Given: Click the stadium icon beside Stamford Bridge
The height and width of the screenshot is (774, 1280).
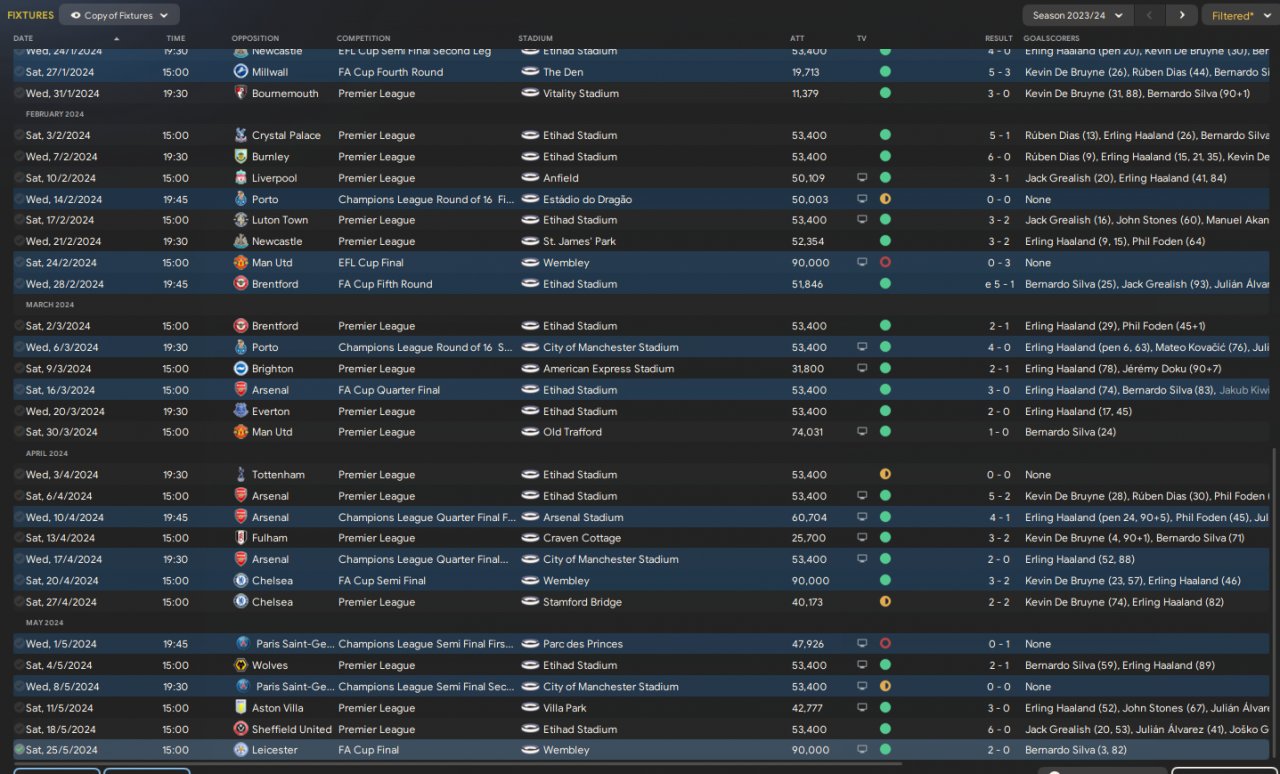Looking at the screenshot, I should tap(530, 602).
